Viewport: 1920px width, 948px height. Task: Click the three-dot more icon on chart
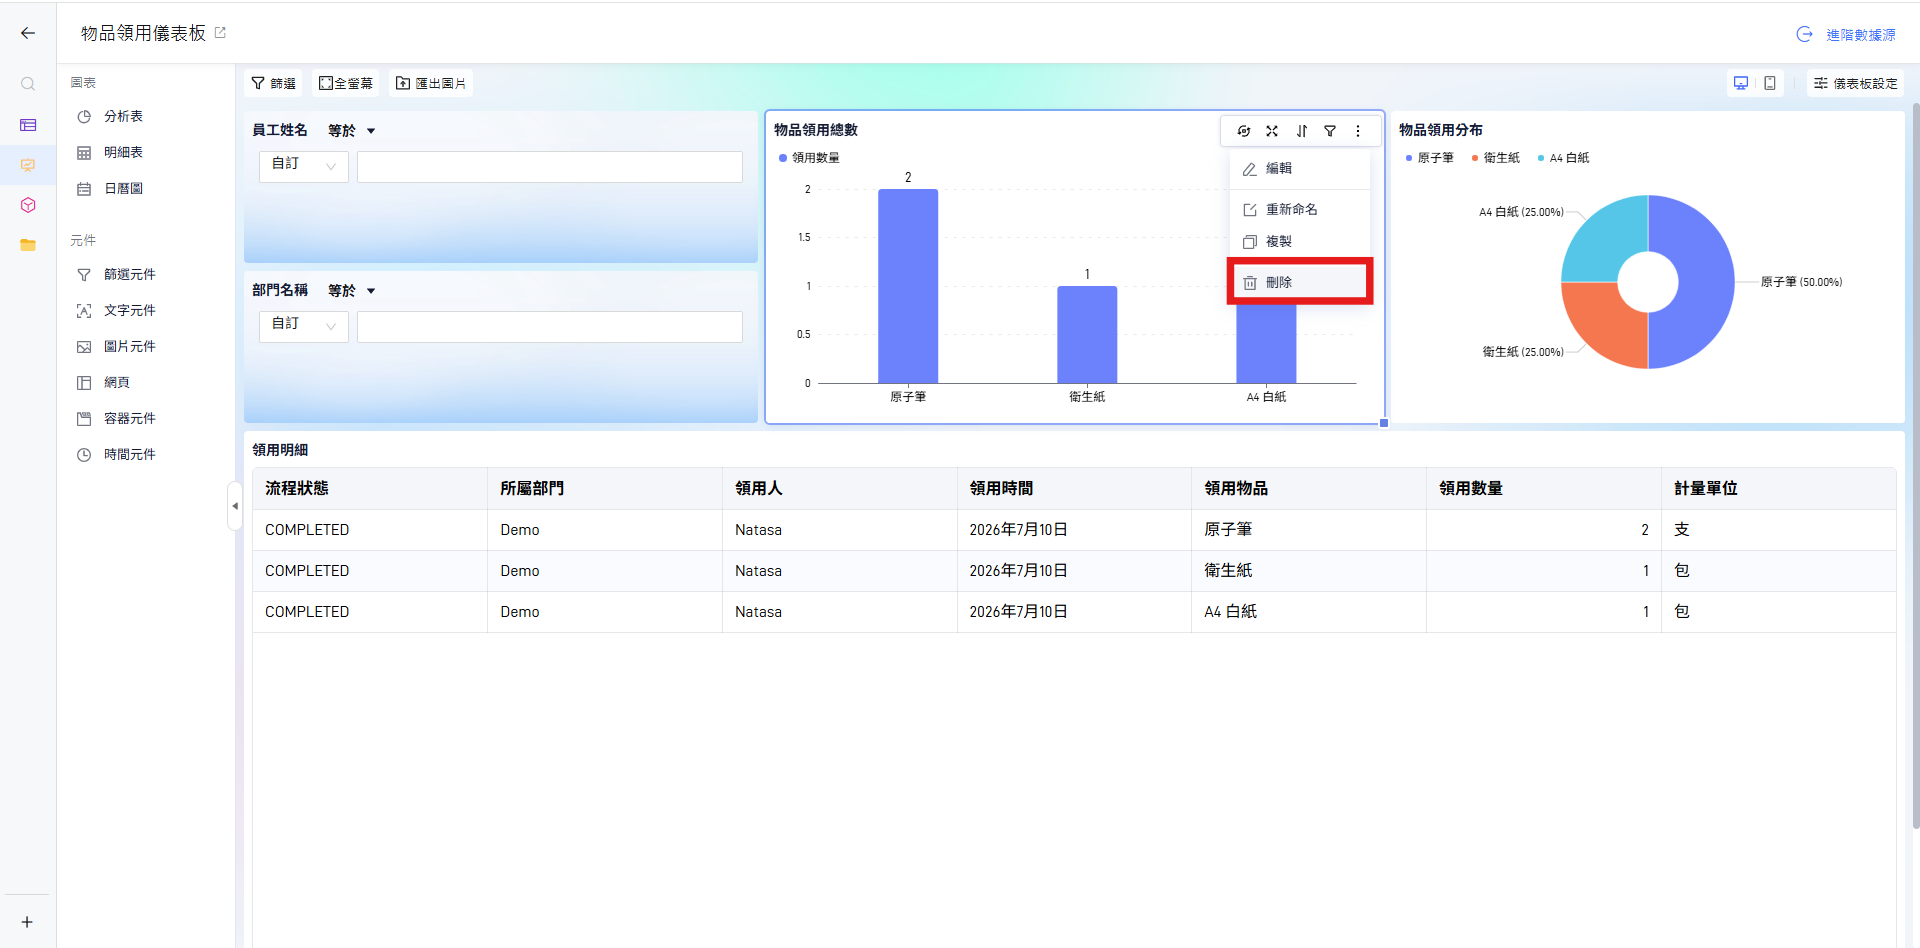(1358, 131)
